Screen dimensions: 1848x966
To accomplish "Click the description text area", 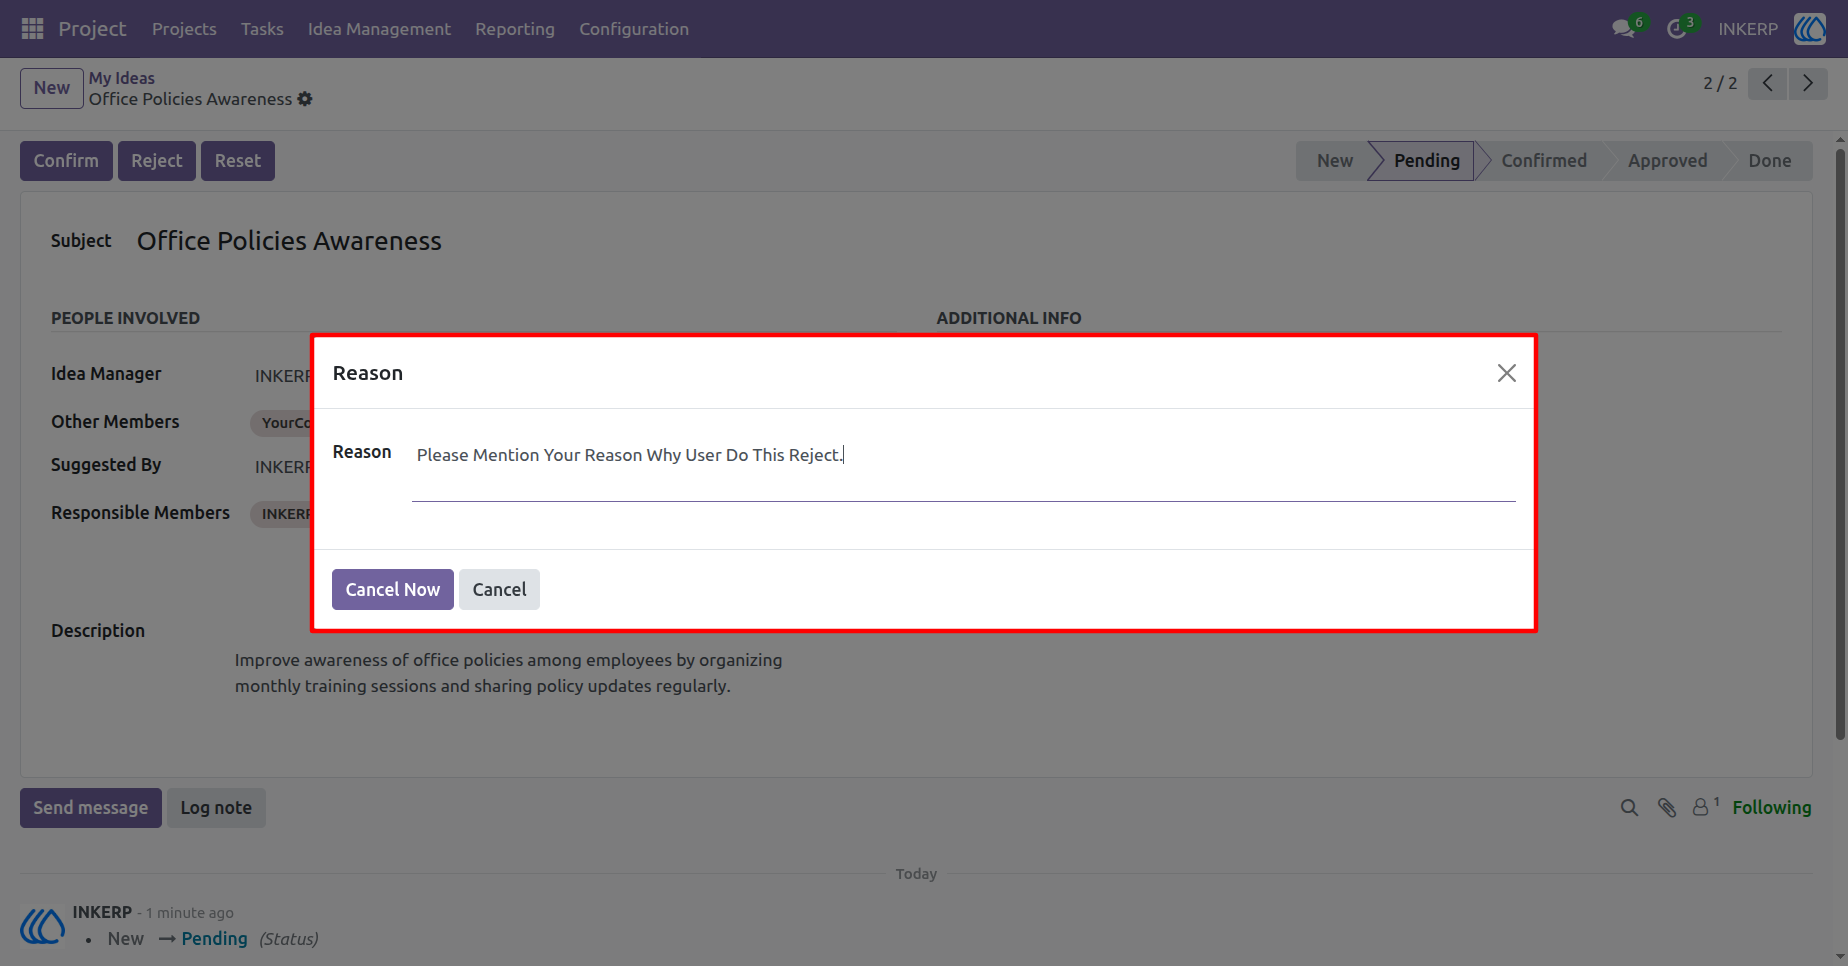I will (509, 673).
